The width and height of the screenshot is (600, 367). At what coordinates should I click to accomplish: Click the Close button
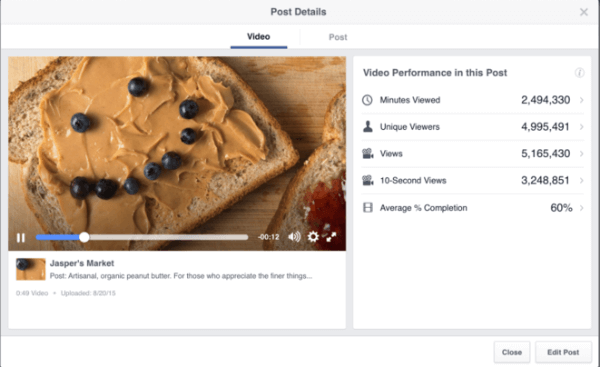(x=512, y=352)
